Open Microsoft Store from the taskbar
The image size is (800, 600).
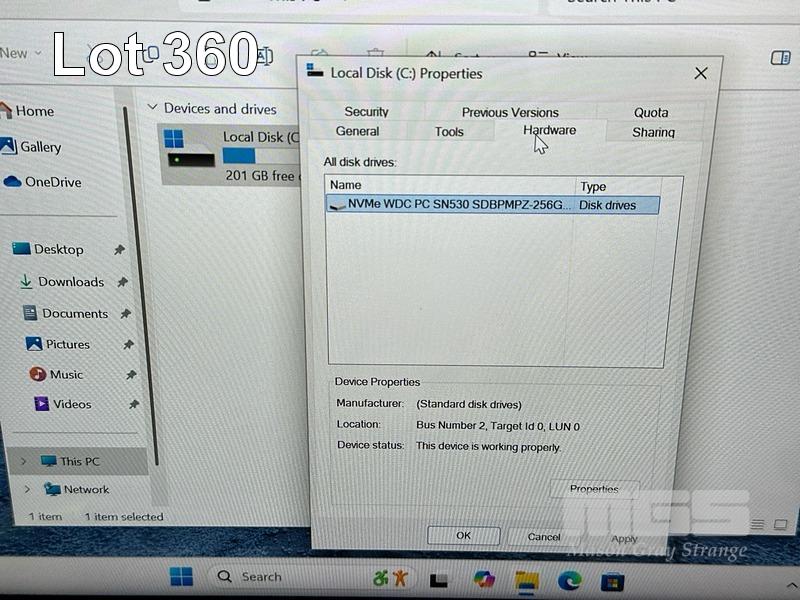pyautogui.click(x=612, y=579)
